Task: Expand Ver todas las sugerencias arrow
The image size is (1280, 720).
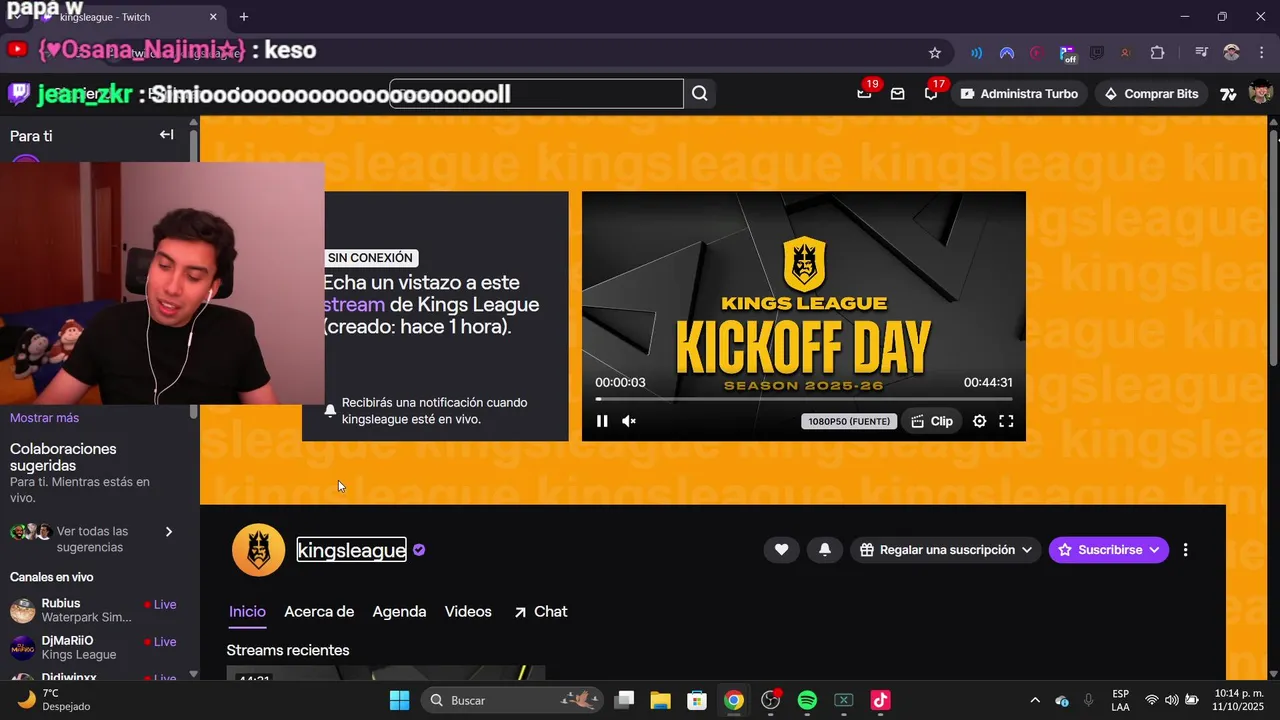Action: click(168, 532)
